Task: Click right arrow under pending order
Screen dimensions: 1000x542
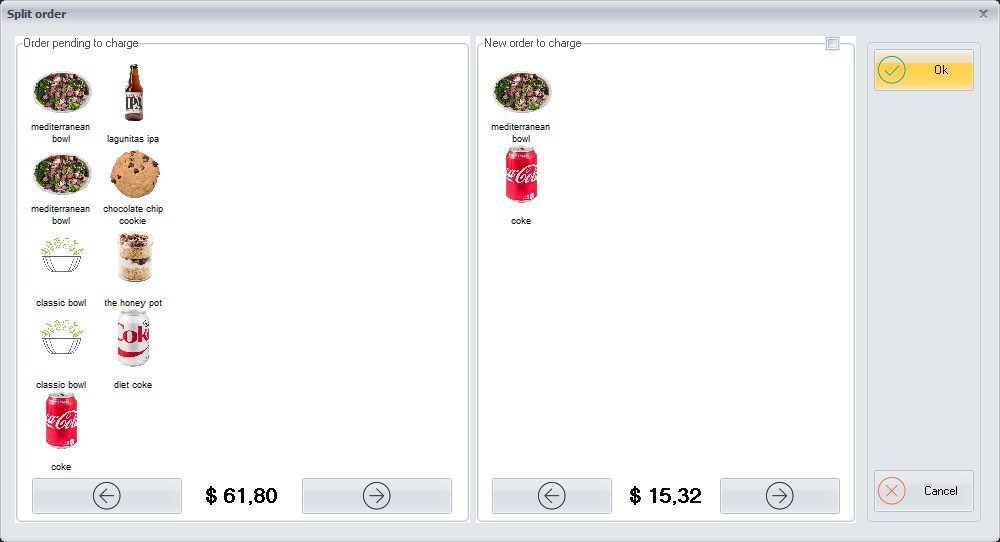Action: (x=377, y=496)
